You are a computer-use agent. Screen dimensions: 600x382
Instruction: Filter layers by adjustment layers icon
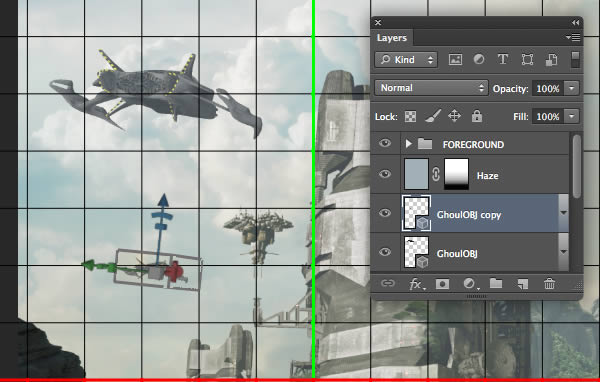479,59
